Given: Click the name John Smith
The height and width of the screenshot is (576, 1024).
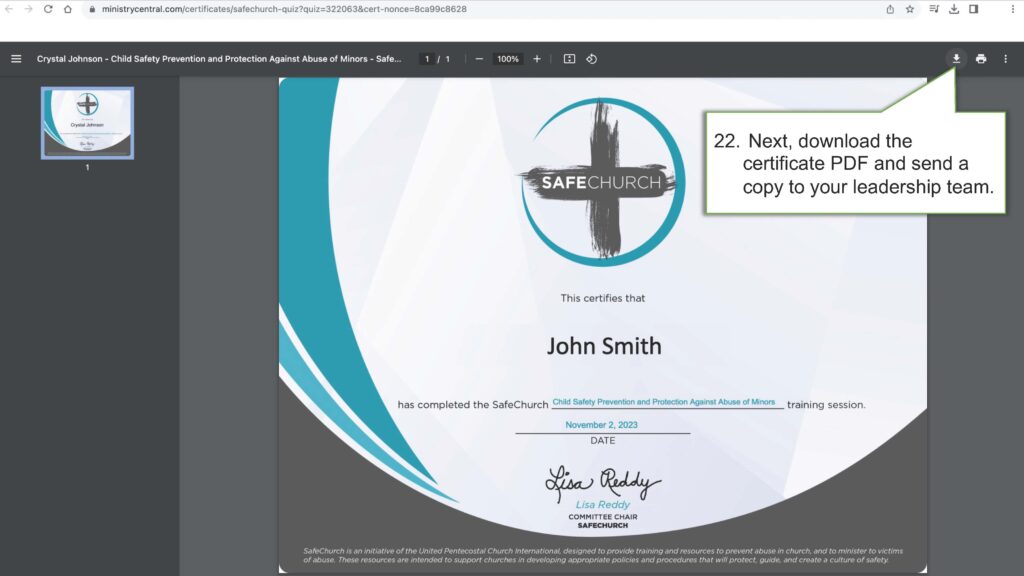Looking at the screenshot, I should click(604, 346).
